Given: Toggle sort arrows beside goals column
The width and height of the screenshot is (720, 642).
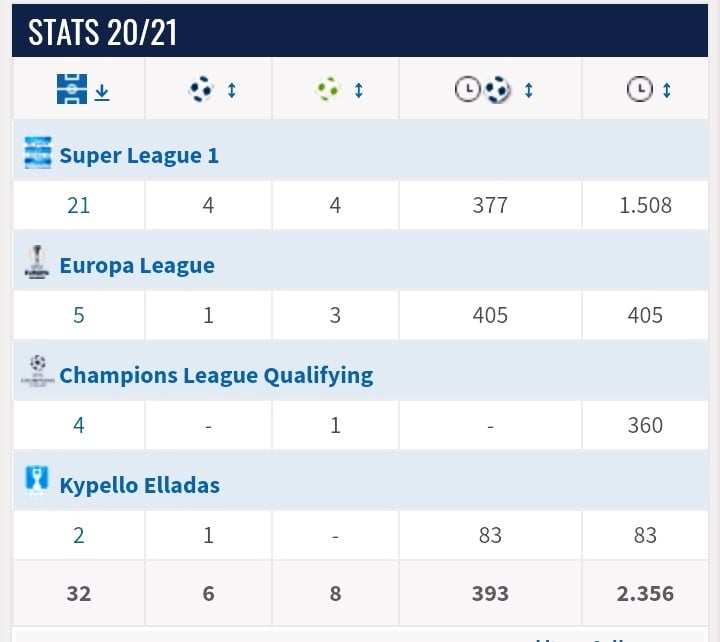Looking at the screenshot, I should point(232,90).
